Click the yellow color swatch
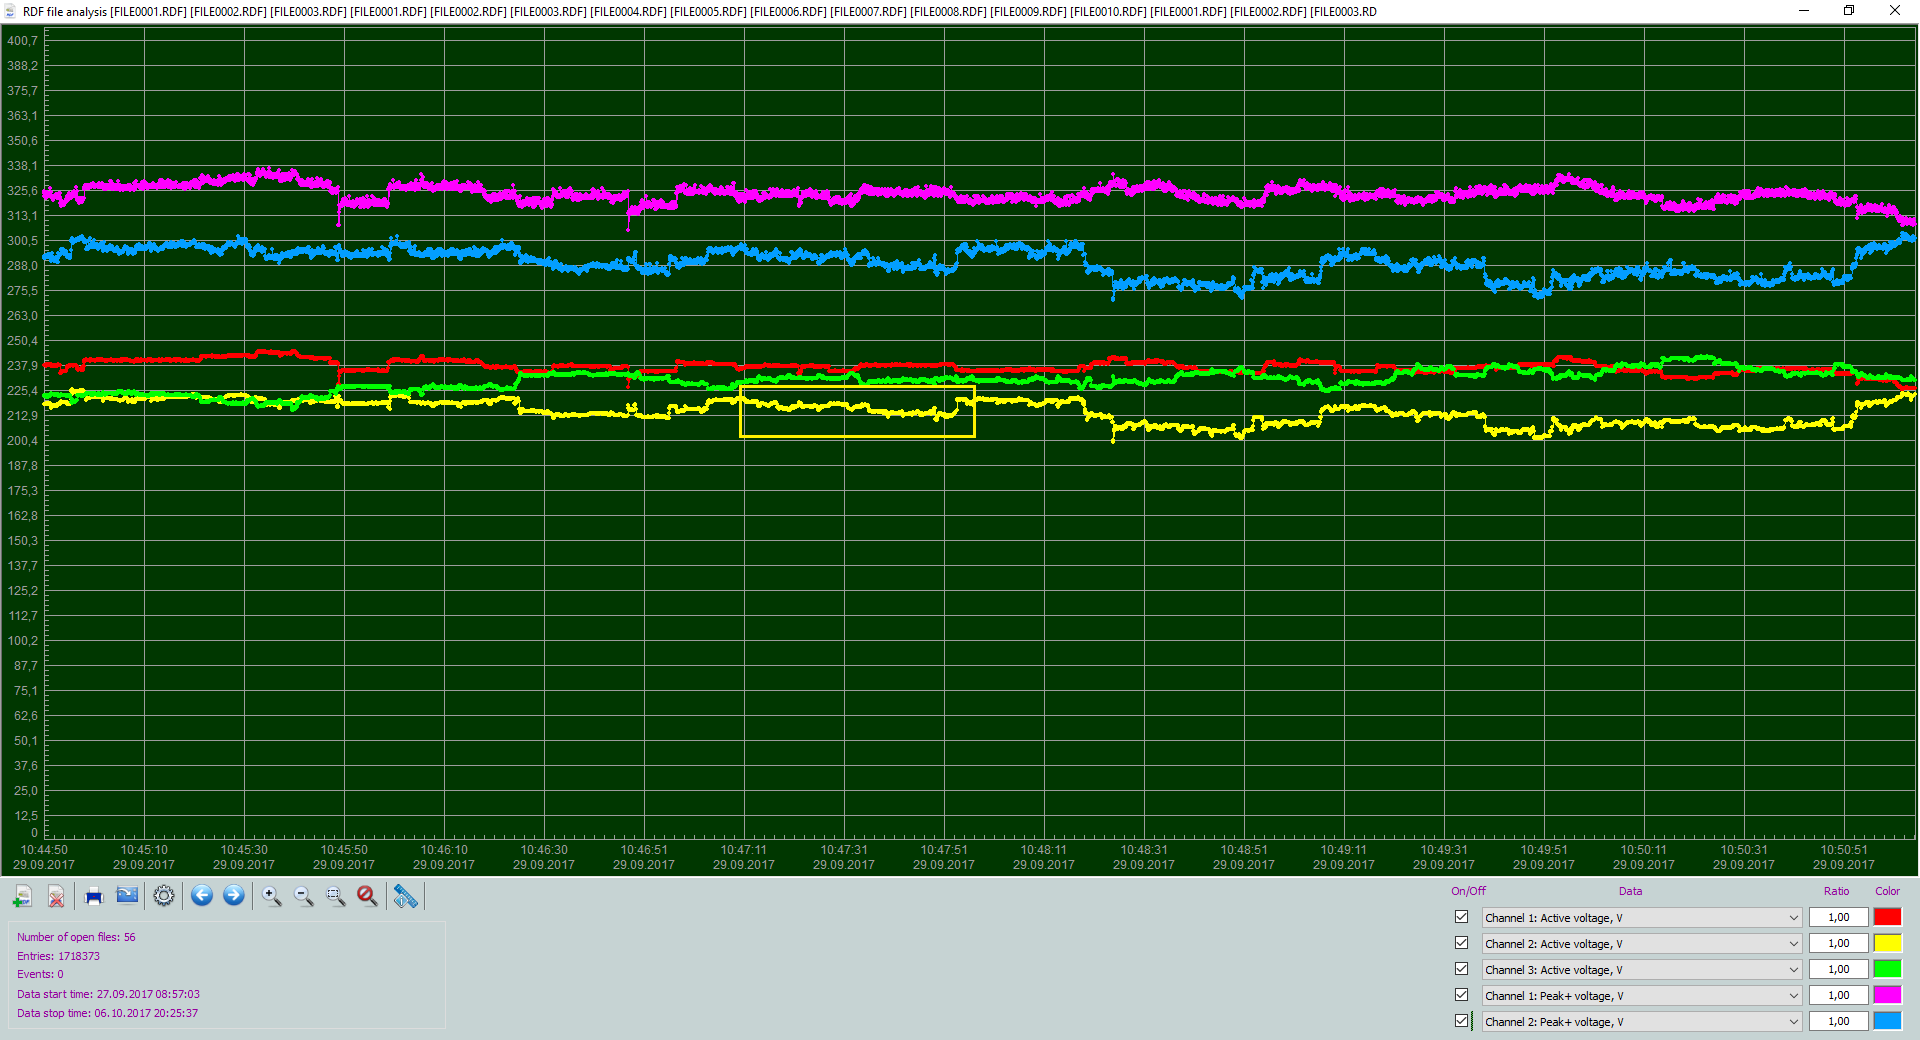This screenshot has width=1920, height=1040. tap(1888, 943)
